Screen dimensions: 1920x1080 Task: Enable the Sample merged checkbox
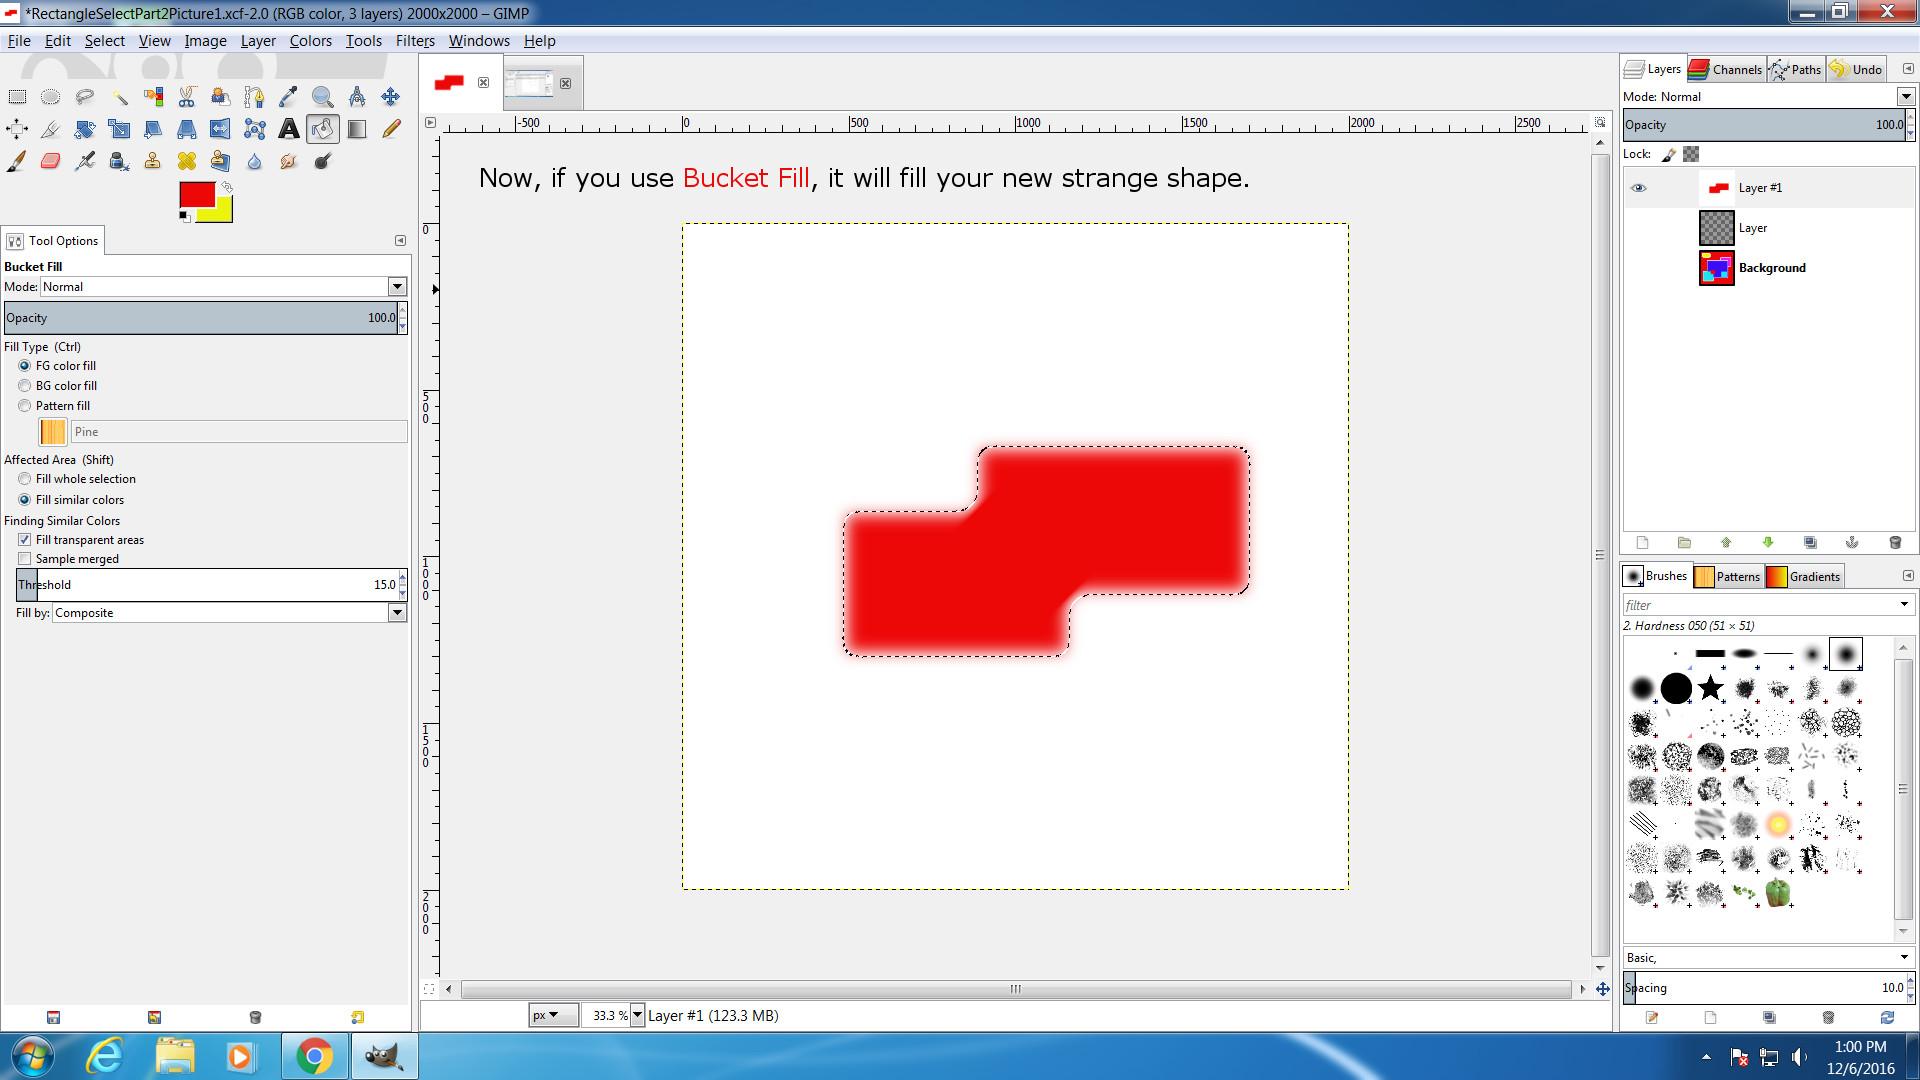[x=25, y=559]
